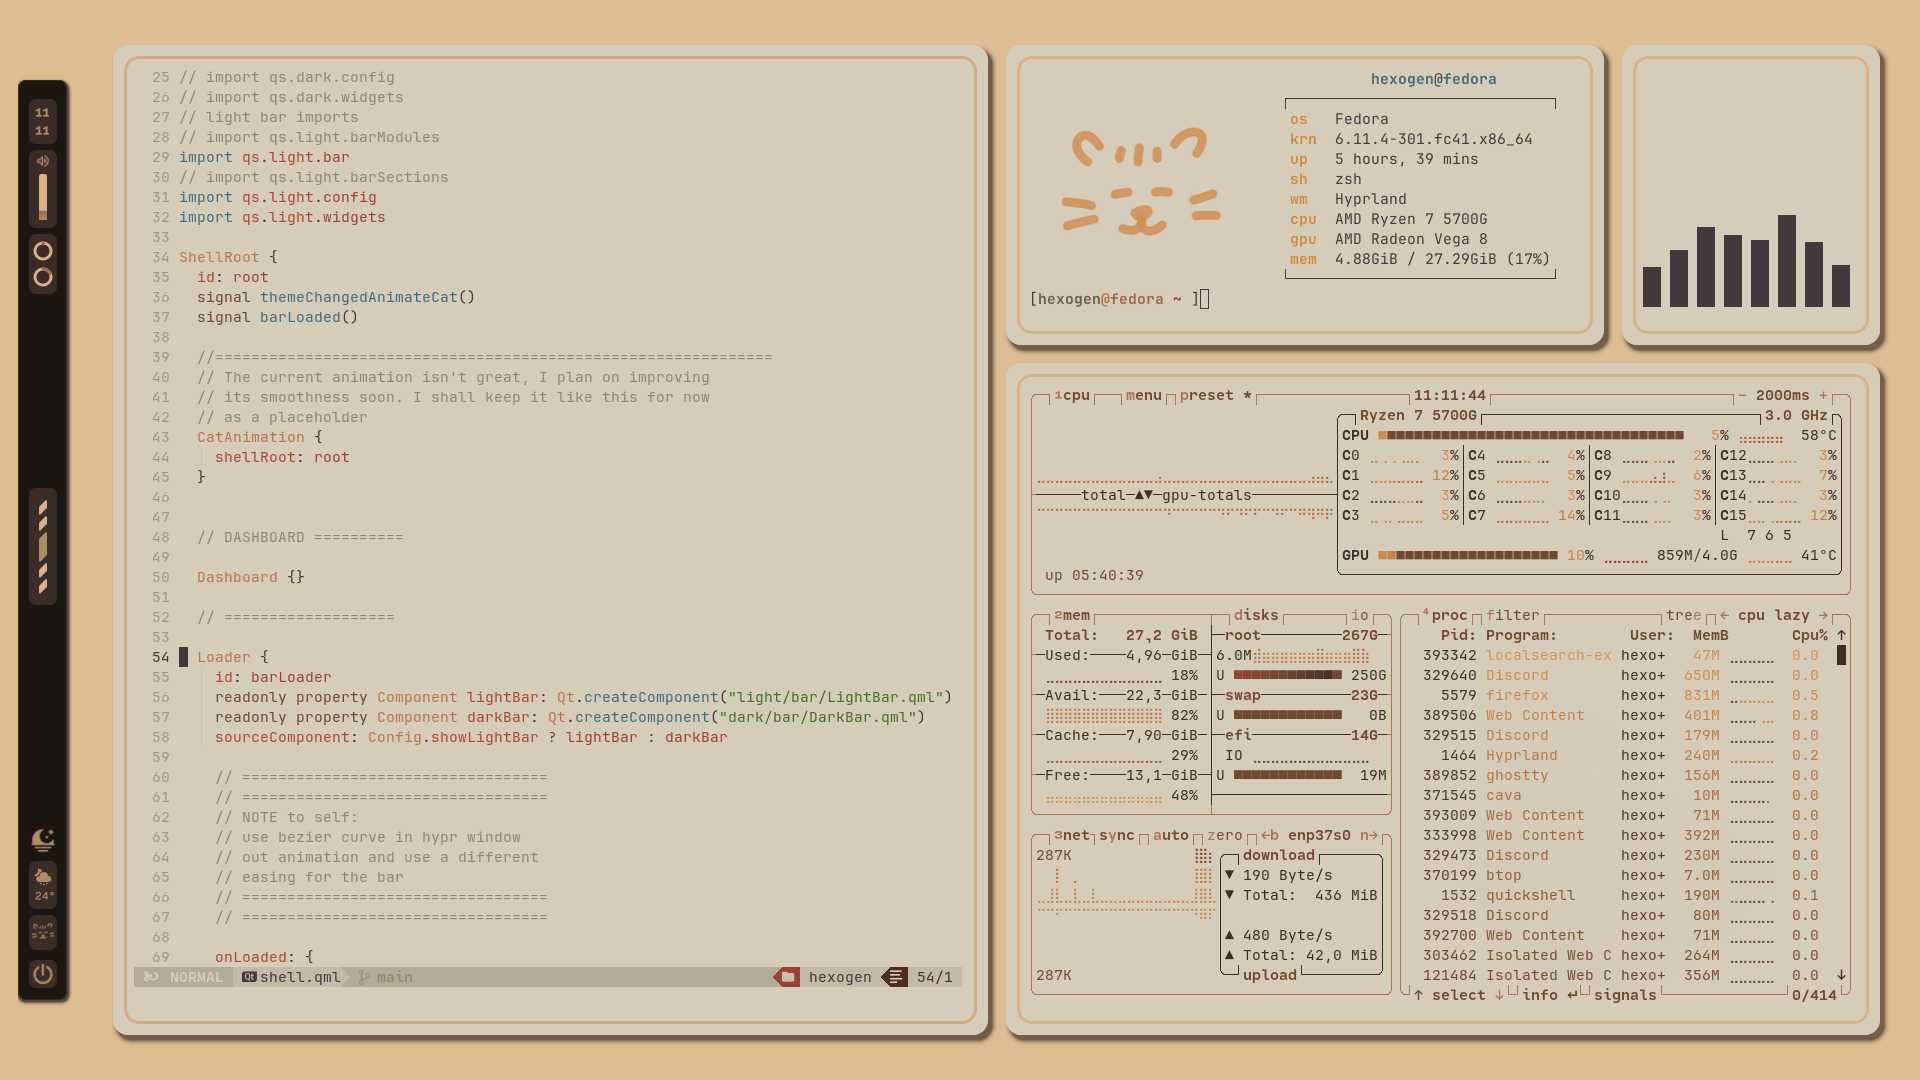Viewport: 1920px width, 1080px height.
Task: Toggle the lazy sort option in proc
Action: [x=1791, y=615]
